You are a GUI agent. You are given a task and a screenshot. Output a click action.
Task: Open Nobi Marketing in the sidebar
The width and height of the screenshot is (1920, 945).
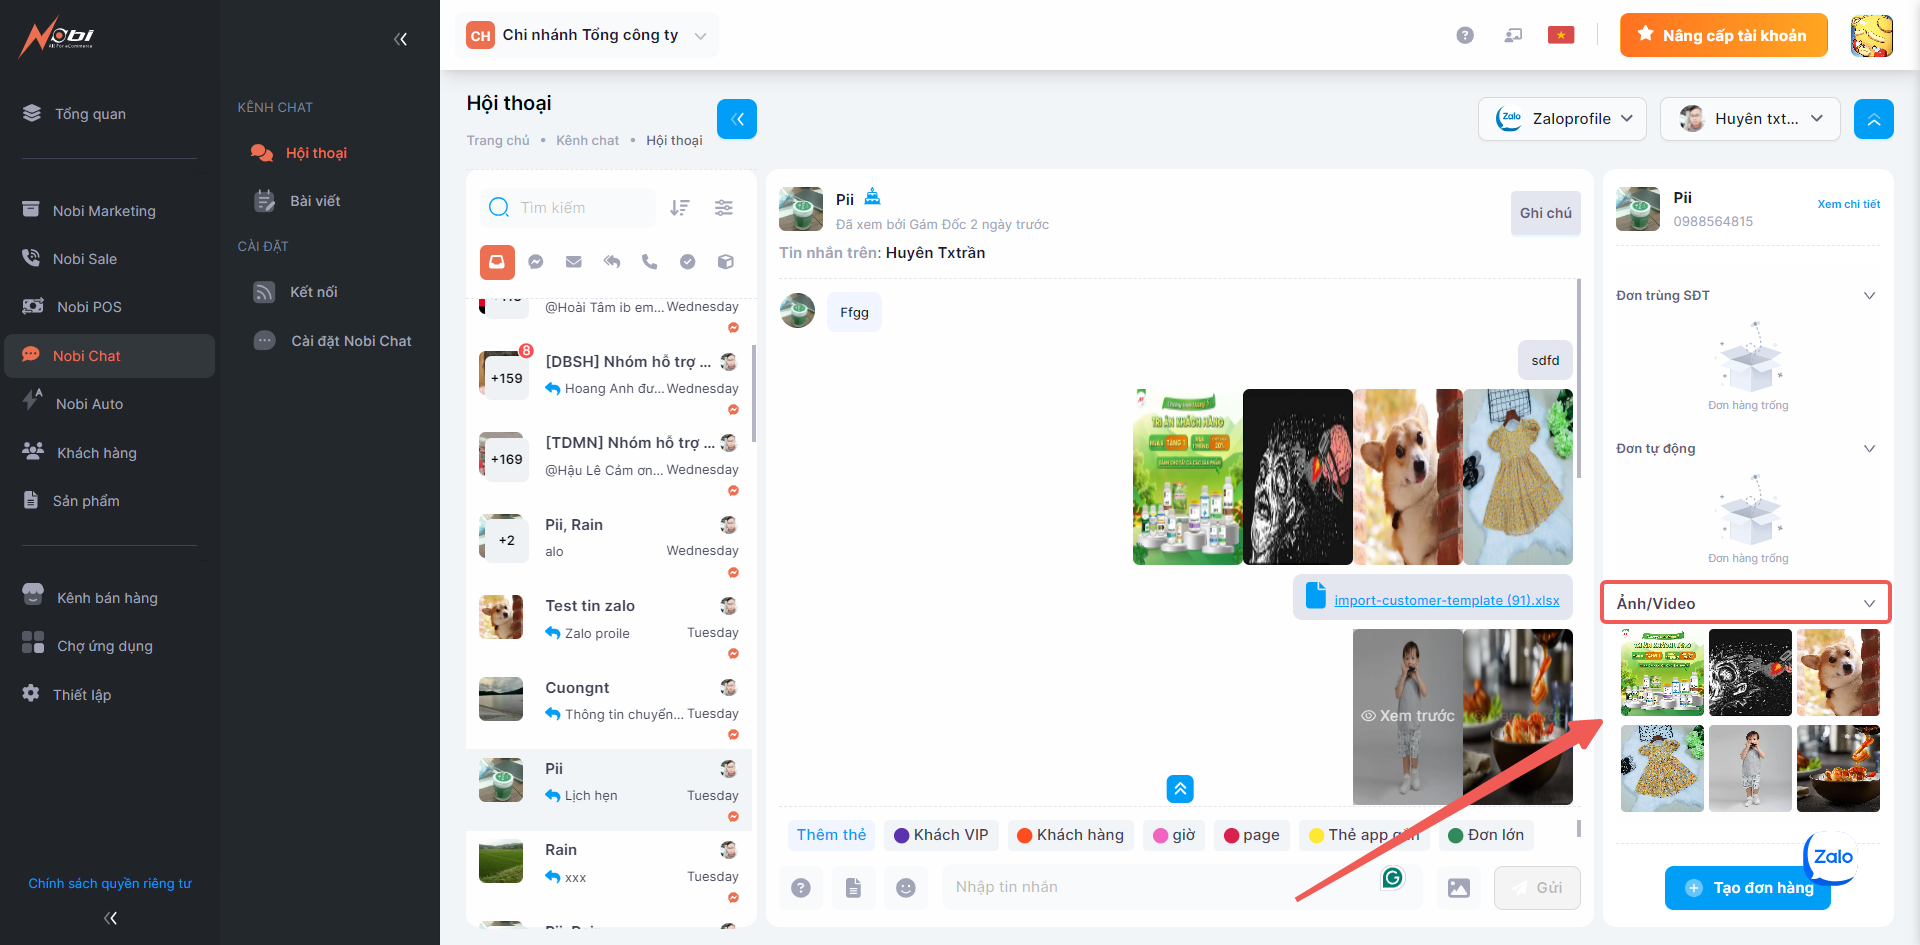pos(104,211)
